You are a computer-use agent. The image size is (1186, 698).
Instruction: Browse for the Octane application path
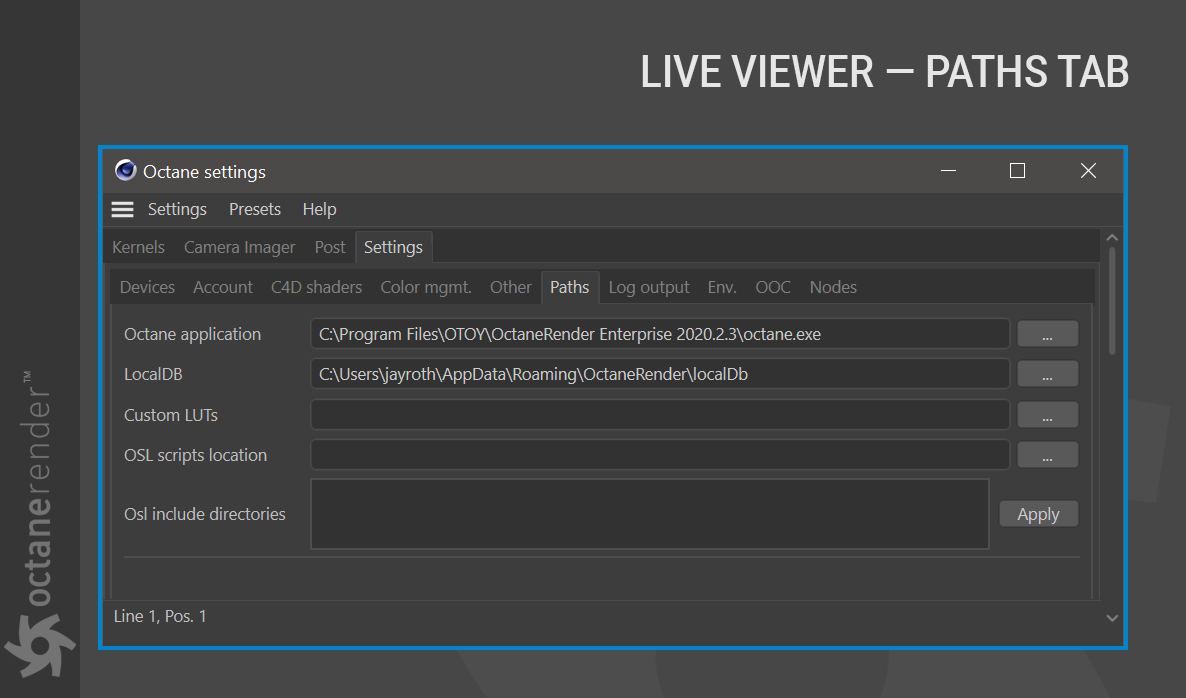(1048, 333)
